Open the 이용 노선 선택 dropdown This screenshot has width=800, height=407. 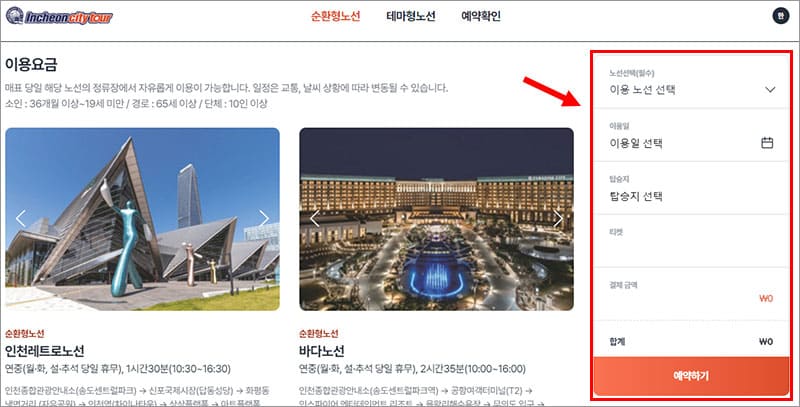pyautogui.click(x=691, y=82)
